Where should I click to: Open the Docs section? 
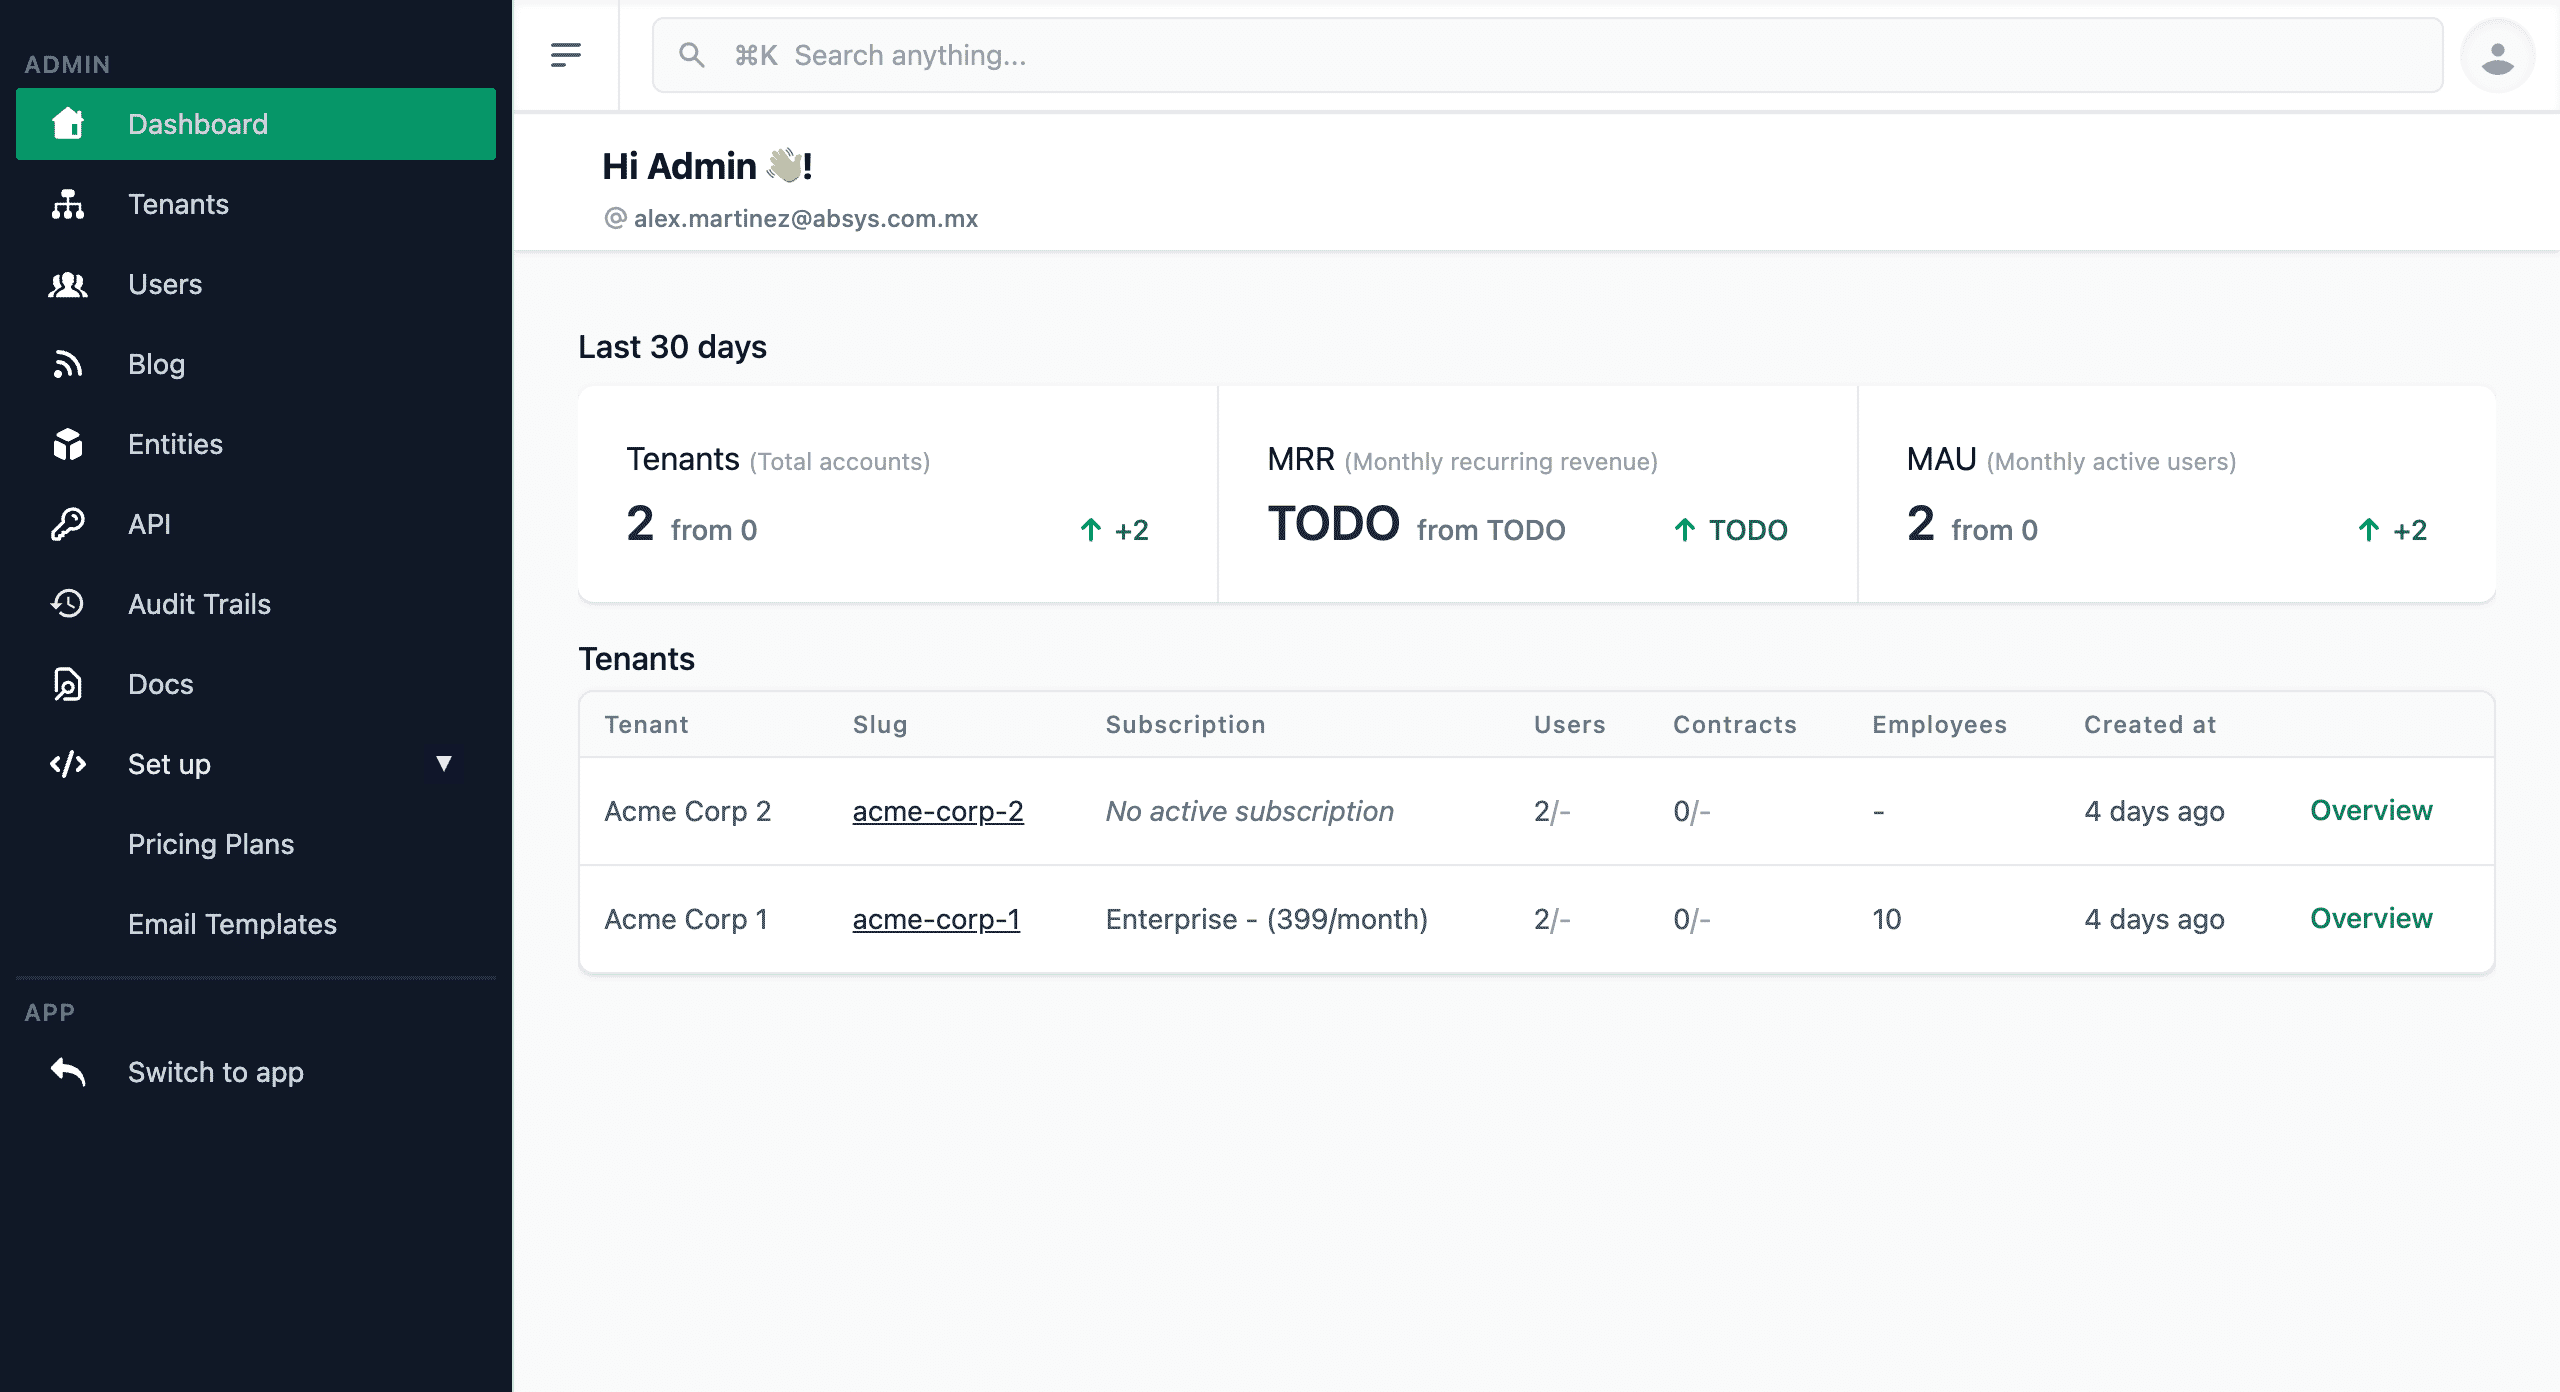(x=256, y=684)
